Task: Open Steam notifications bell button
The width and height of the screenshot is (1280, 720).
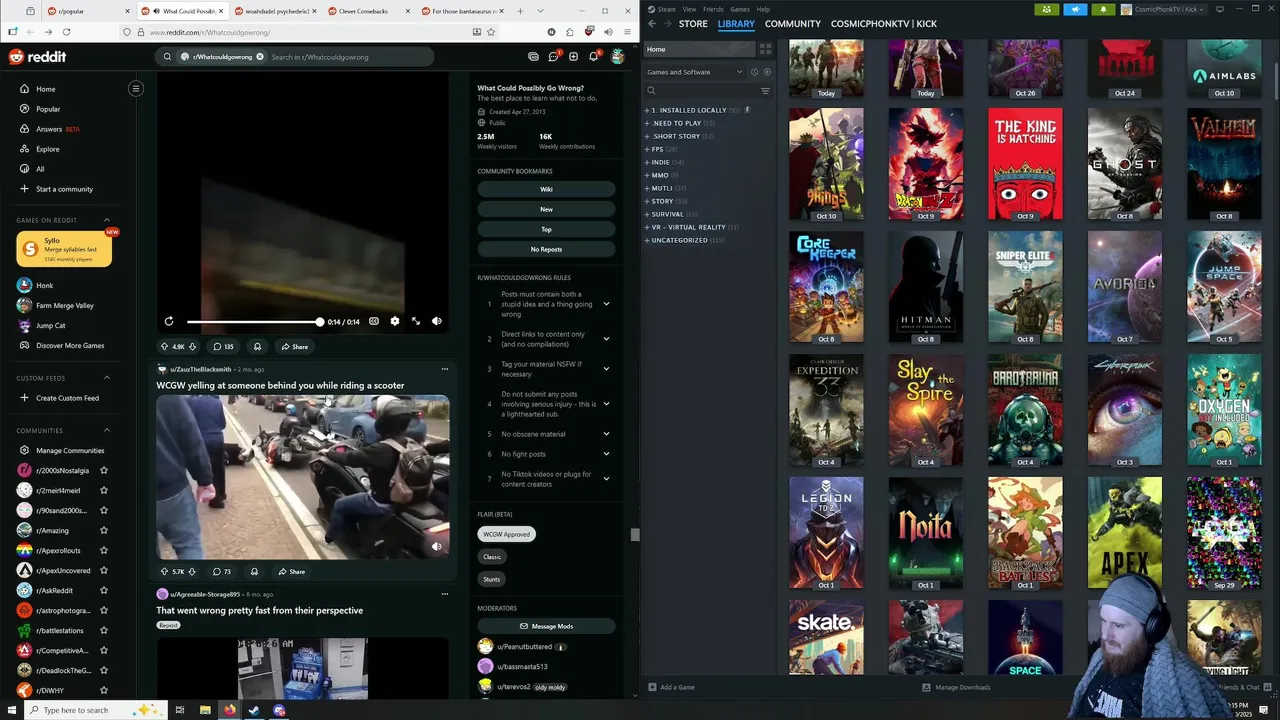Action: click(x=1104, y=9)
